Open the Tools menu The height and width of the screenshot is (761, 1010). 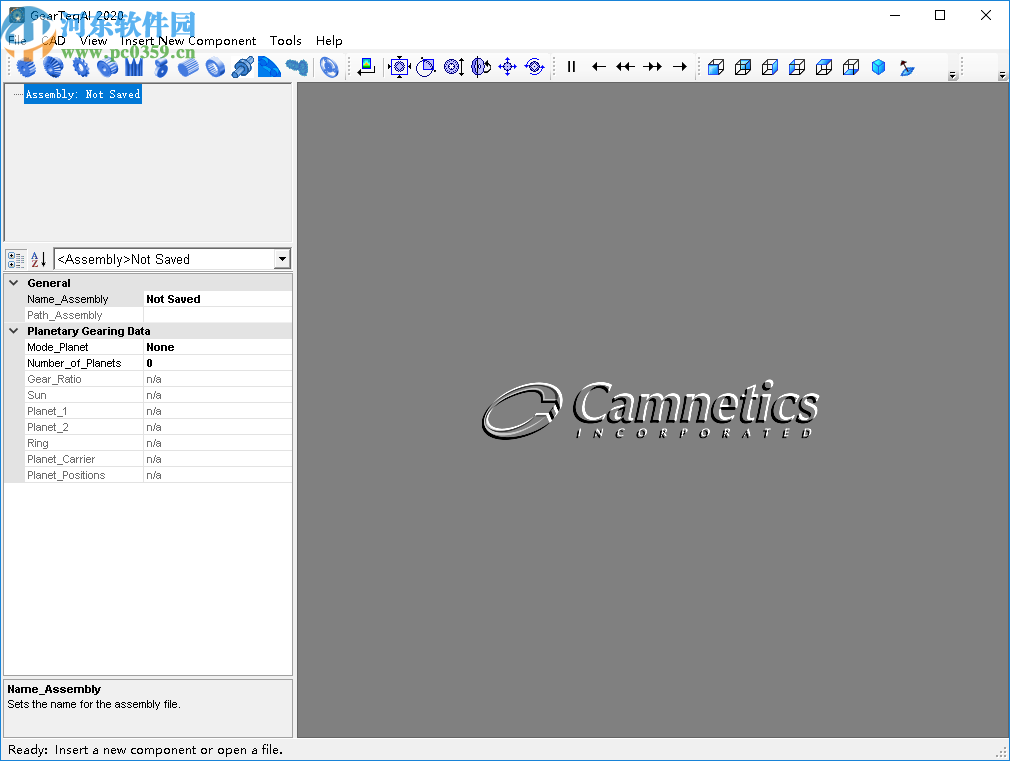click(x=285, y=41)
